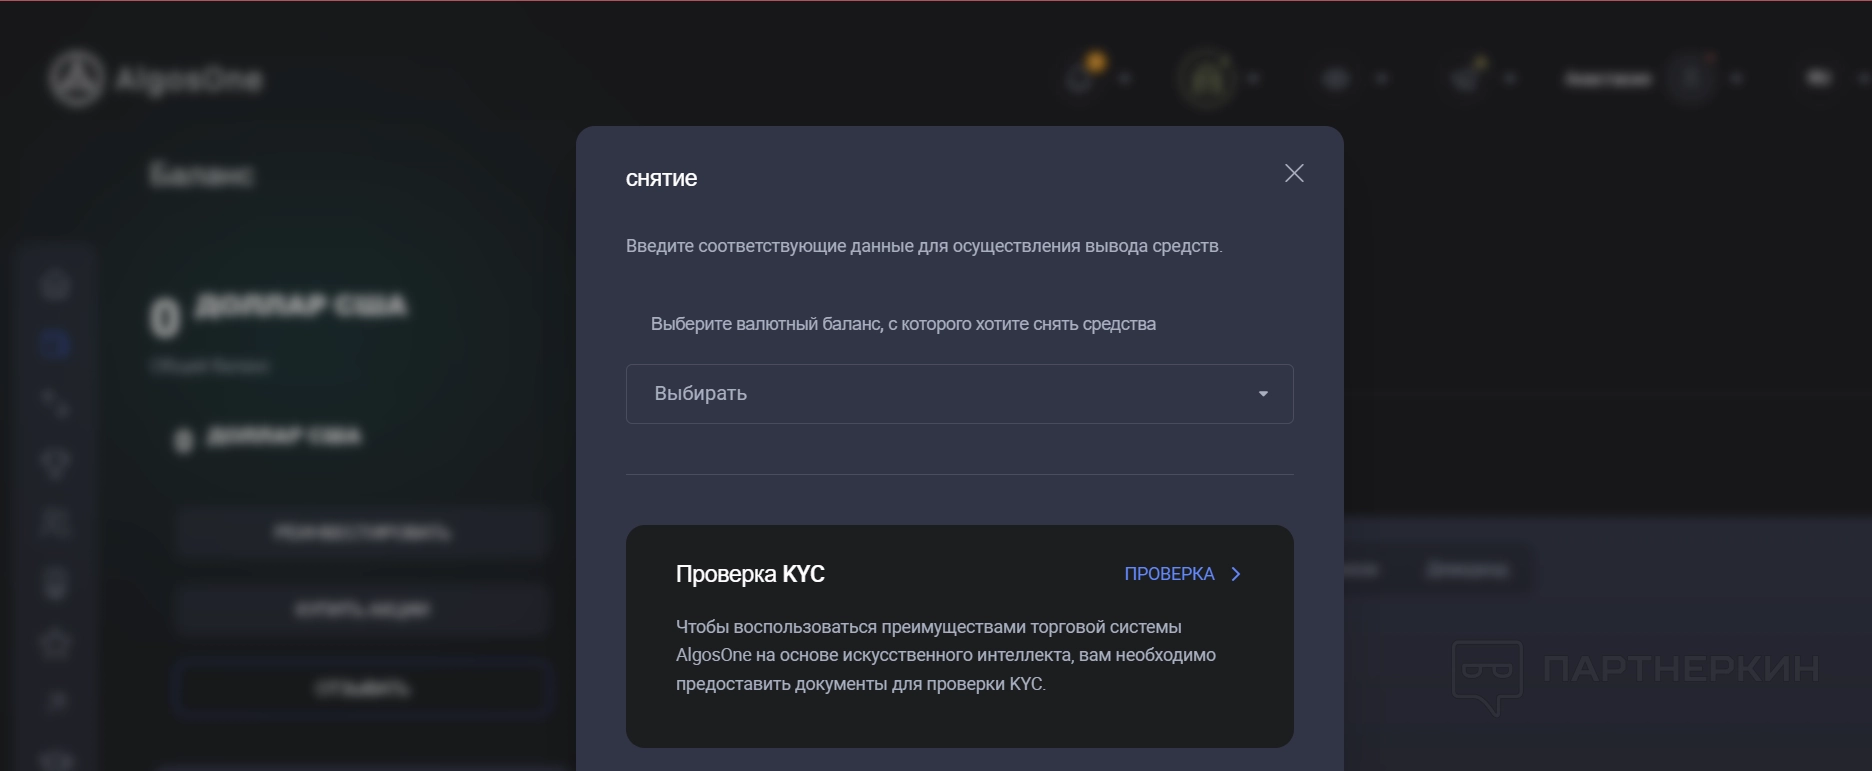Click the blurred Реинвестировать button
The height and width of the screenshot is (771, 1872).
pos(362,532)
